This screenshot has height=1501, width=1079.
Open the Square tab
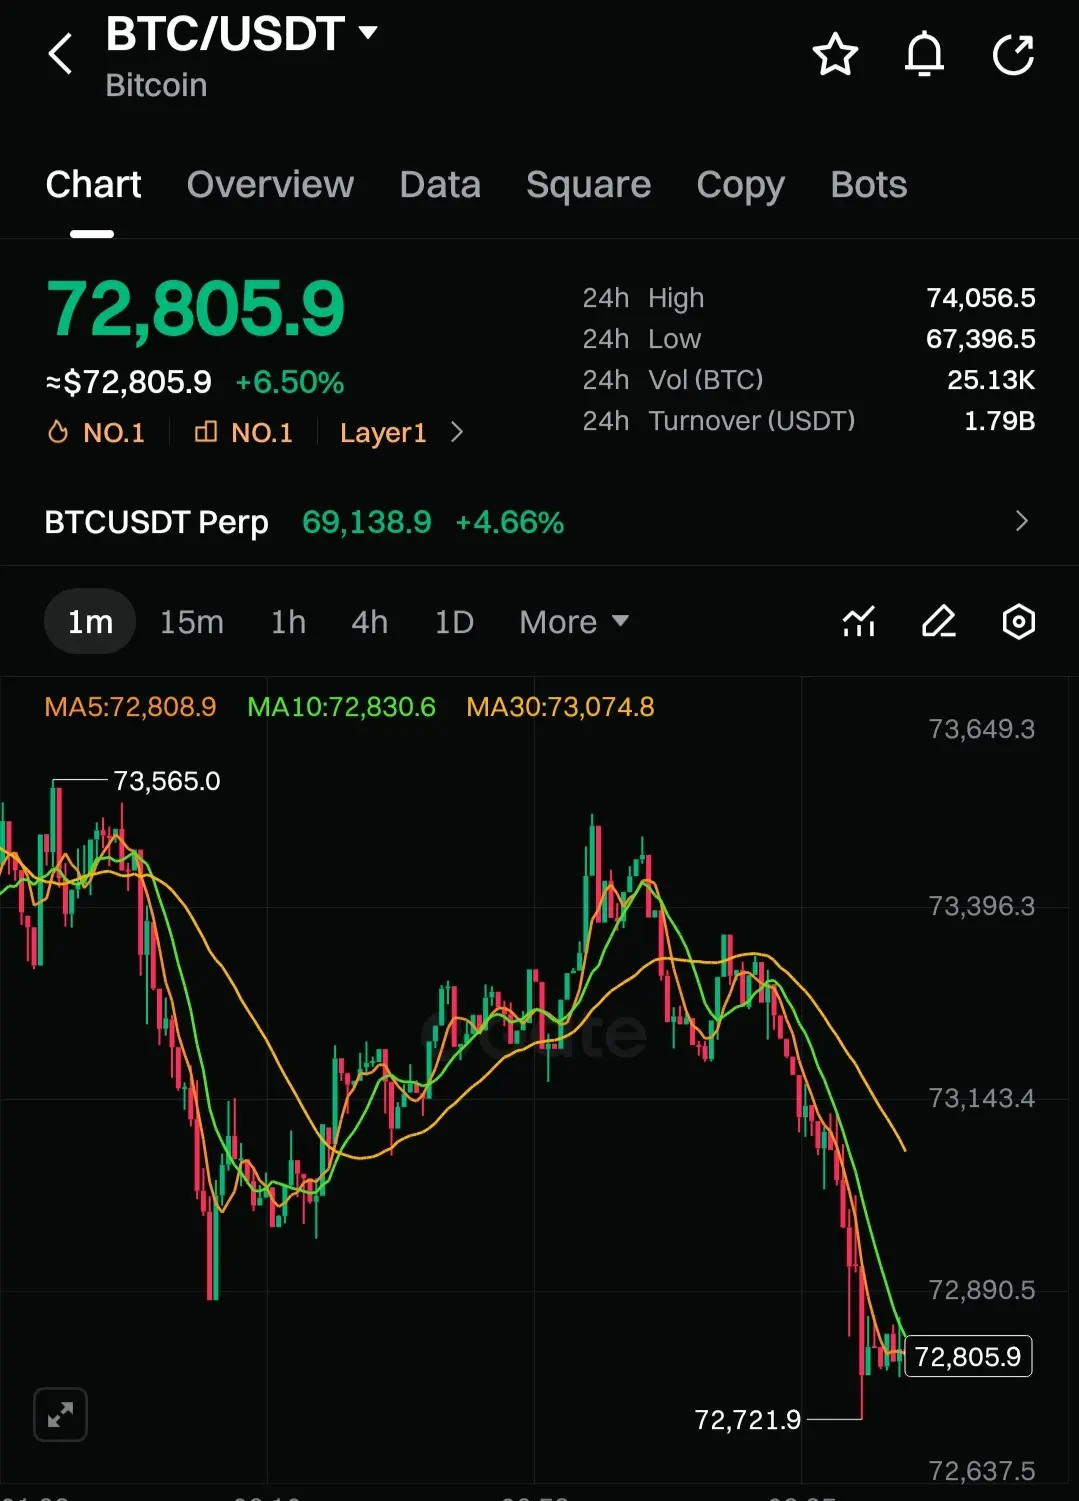588,185
